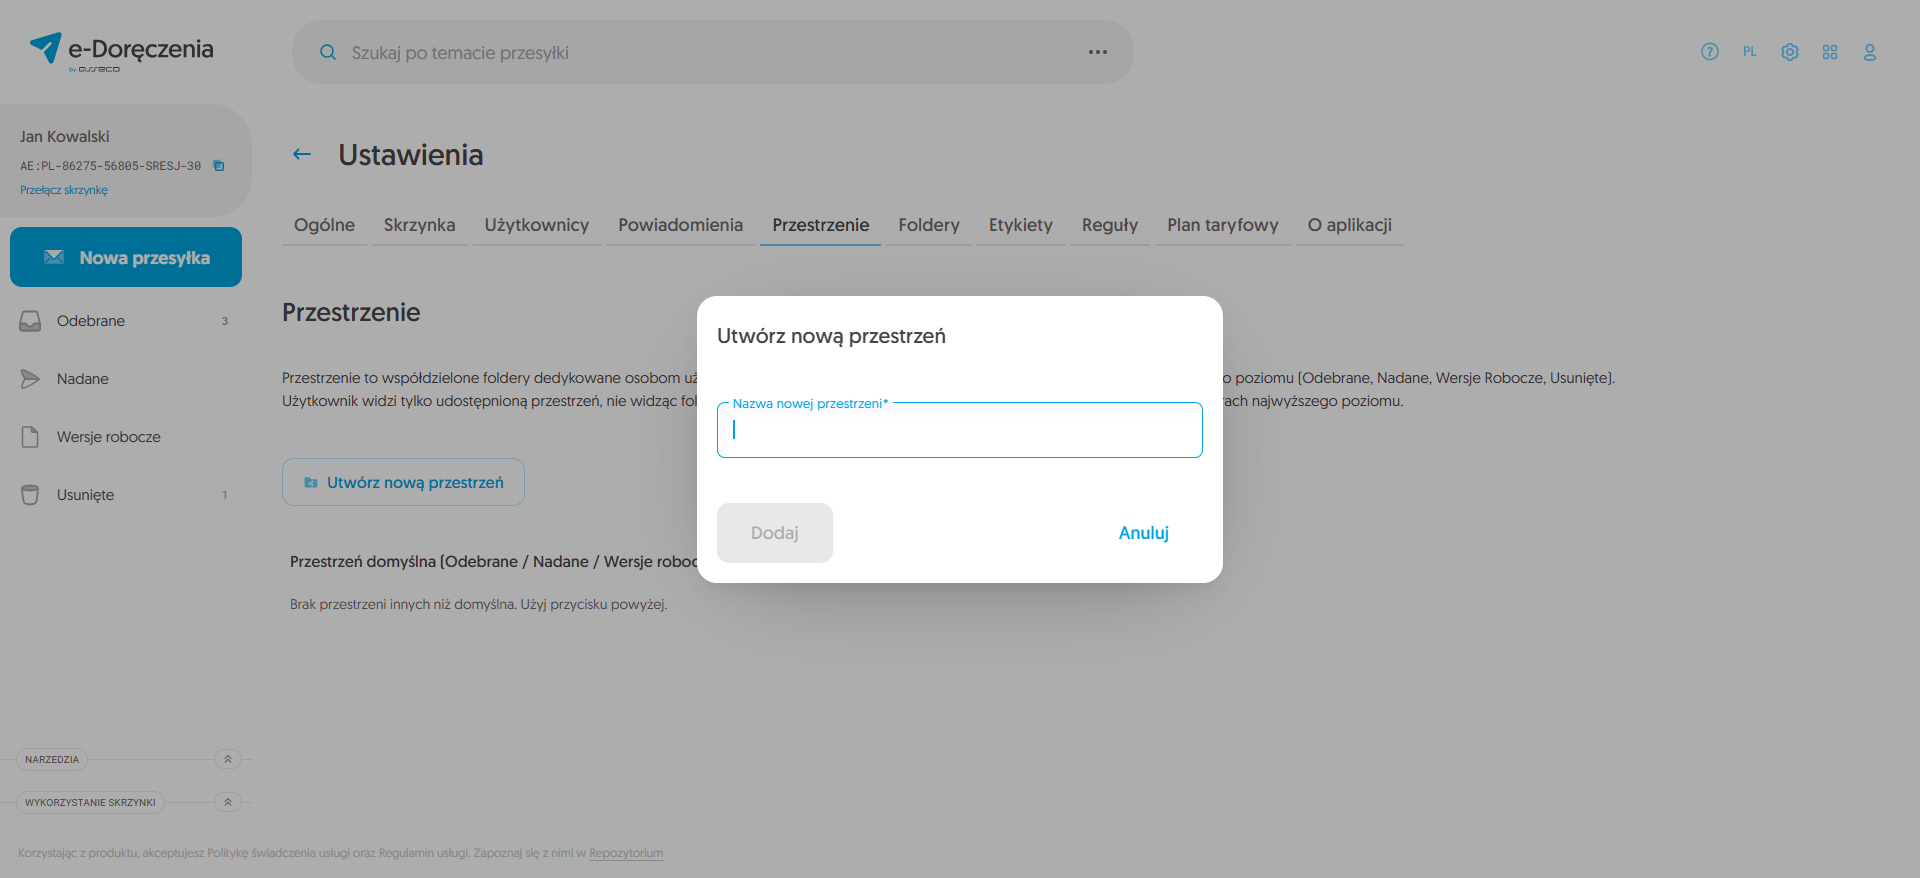Screen dimensions: 1920x878
Task: Click the e-Doręczenia logo
Action: pyautogui.click(x=121, y=51)
